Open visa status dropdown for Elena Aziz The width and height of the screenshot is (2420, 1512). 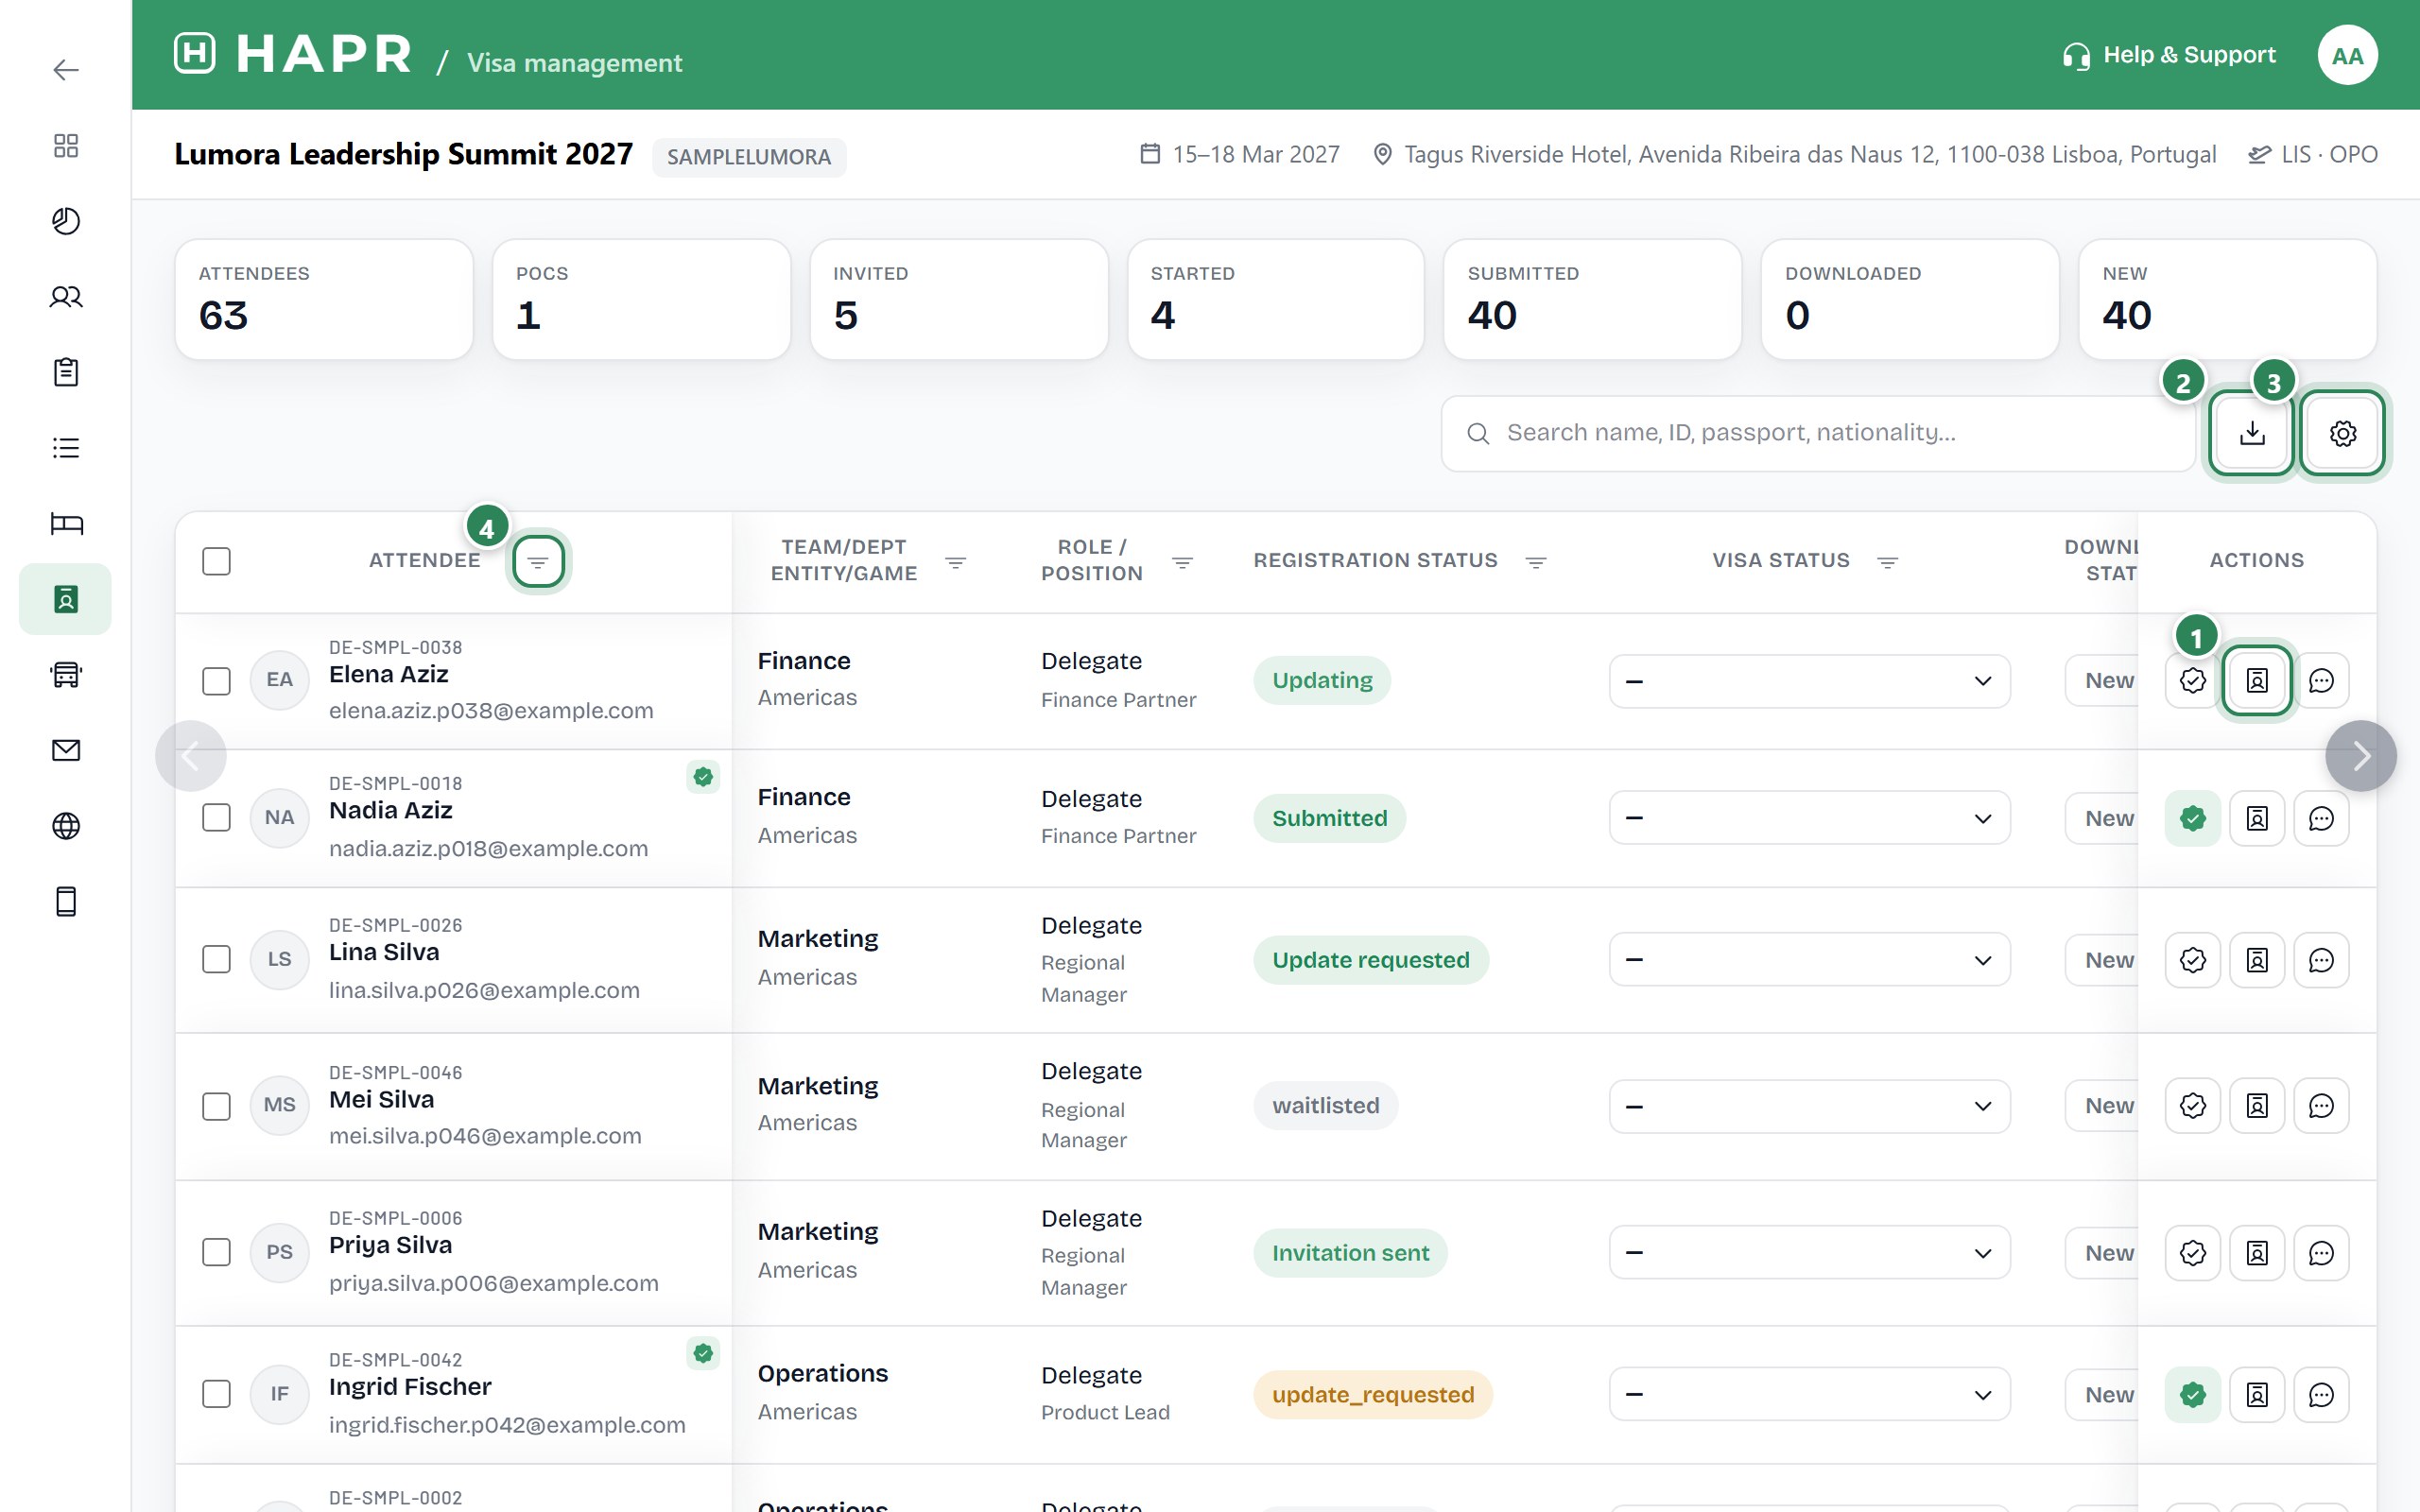click(1809, 681)
